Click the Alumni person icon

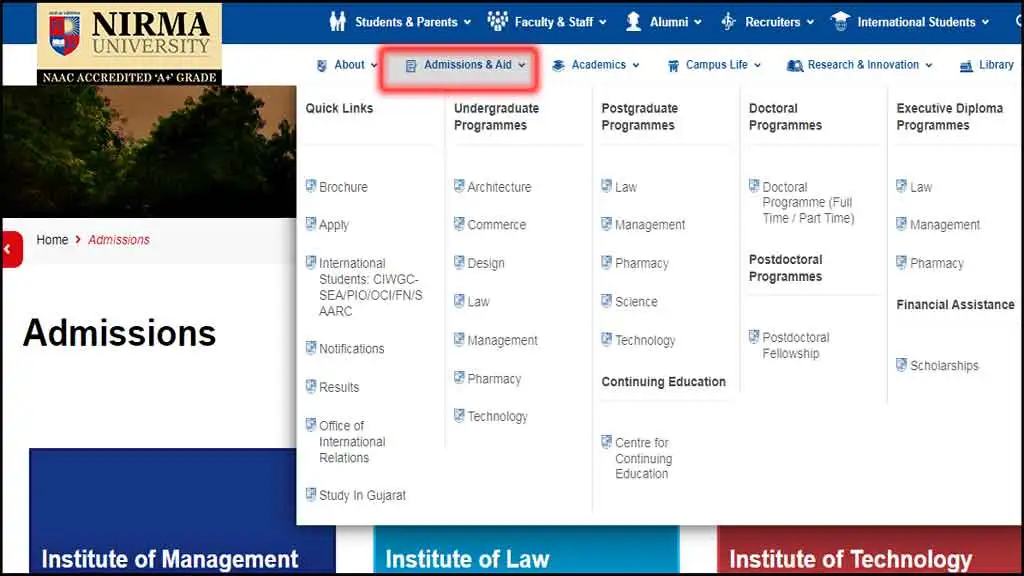pyautogui.click(x=633, y=21)
